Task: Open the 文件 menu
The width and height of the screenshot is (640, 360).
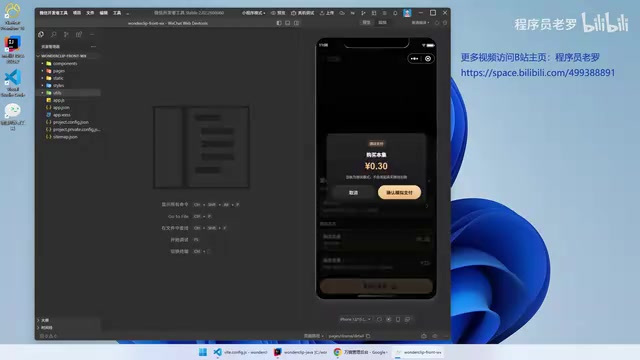Action: click(90, 13)
